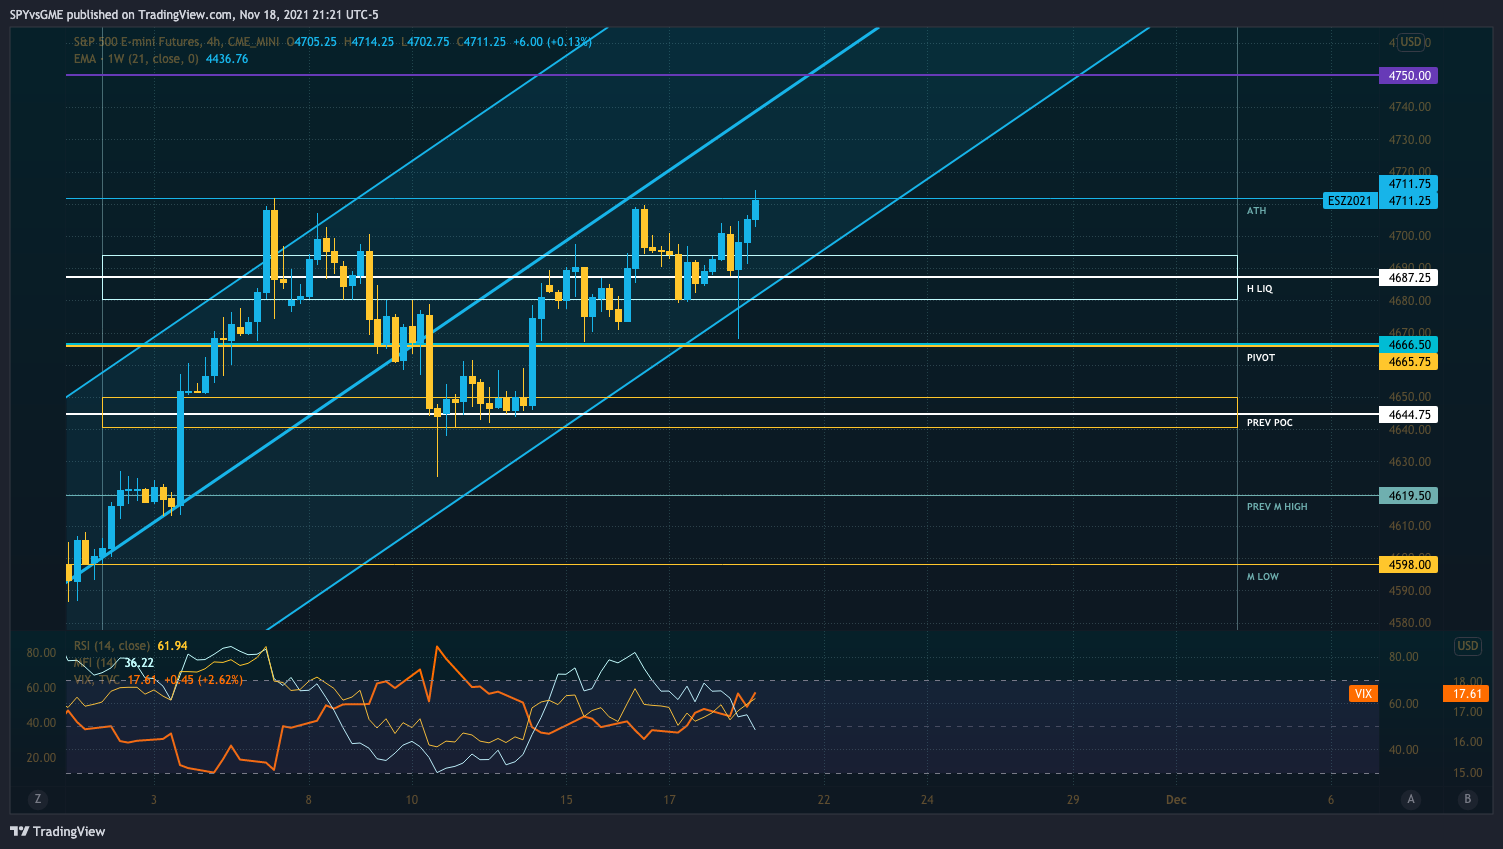The height and width of the screenshot is (849, 1503).
Task: Click the 22 date label on time axis
Action: (x=824, y=799)
